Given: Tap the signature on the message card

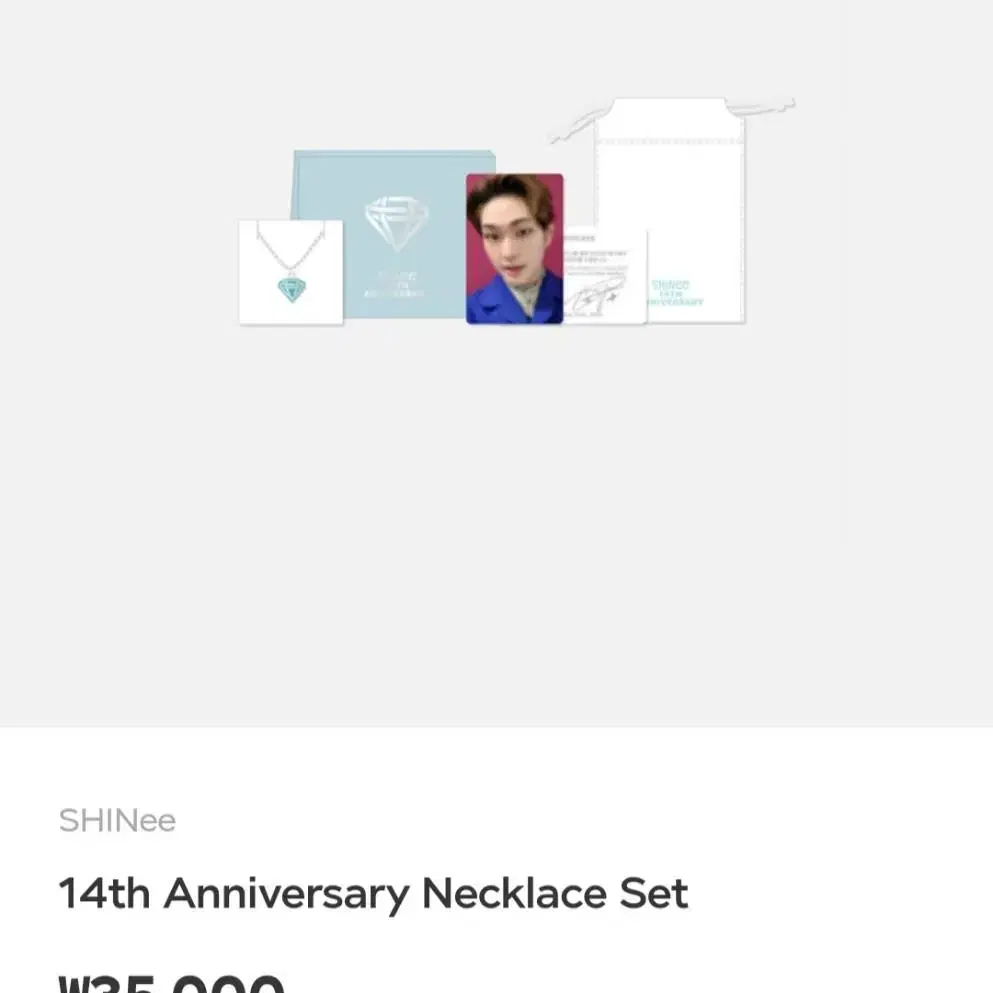Looking at the screenshot, I should (595, 296).
